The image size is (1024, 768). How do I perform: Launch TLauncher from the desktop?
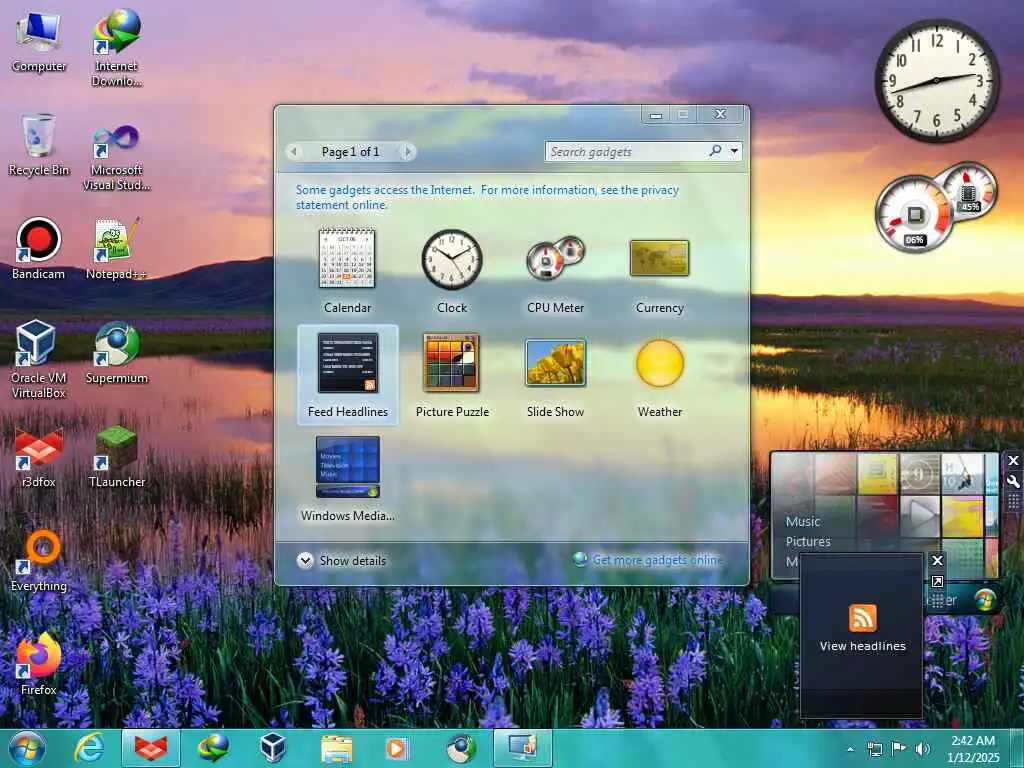pyautogui.click(x=116, y=456)
